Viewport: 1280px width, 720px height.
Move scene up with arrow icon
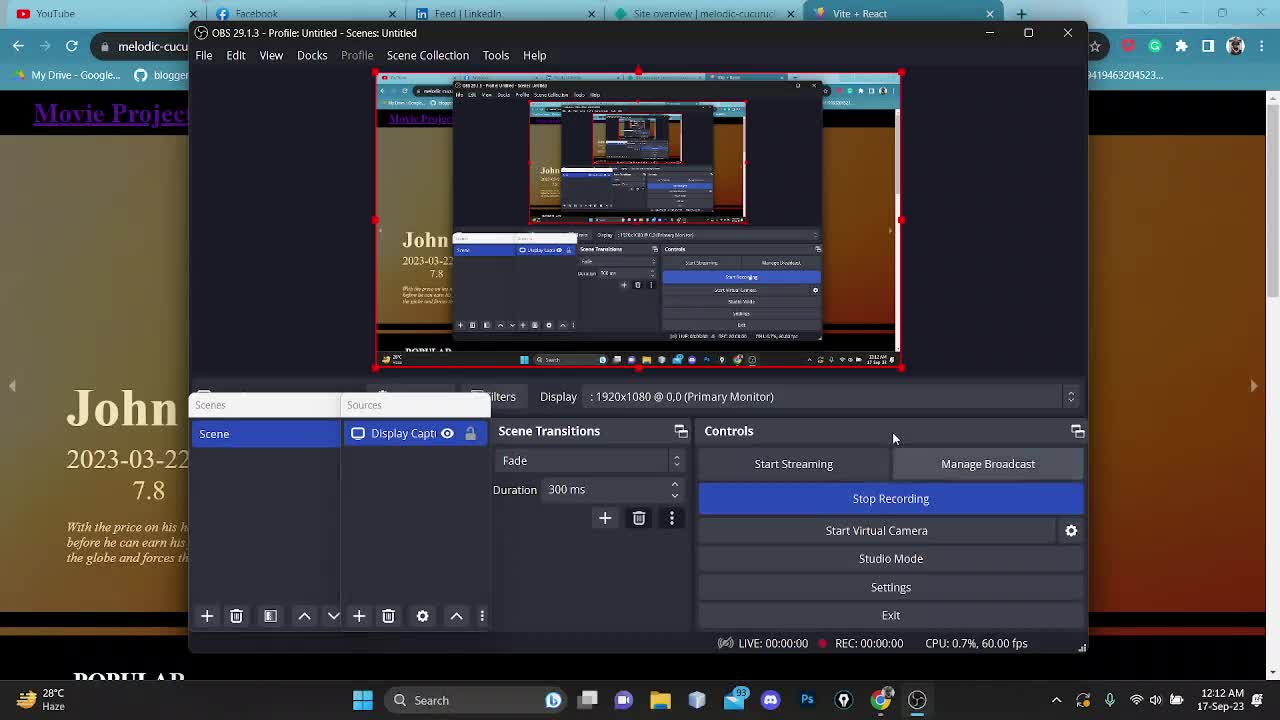(x=304, y=616)
